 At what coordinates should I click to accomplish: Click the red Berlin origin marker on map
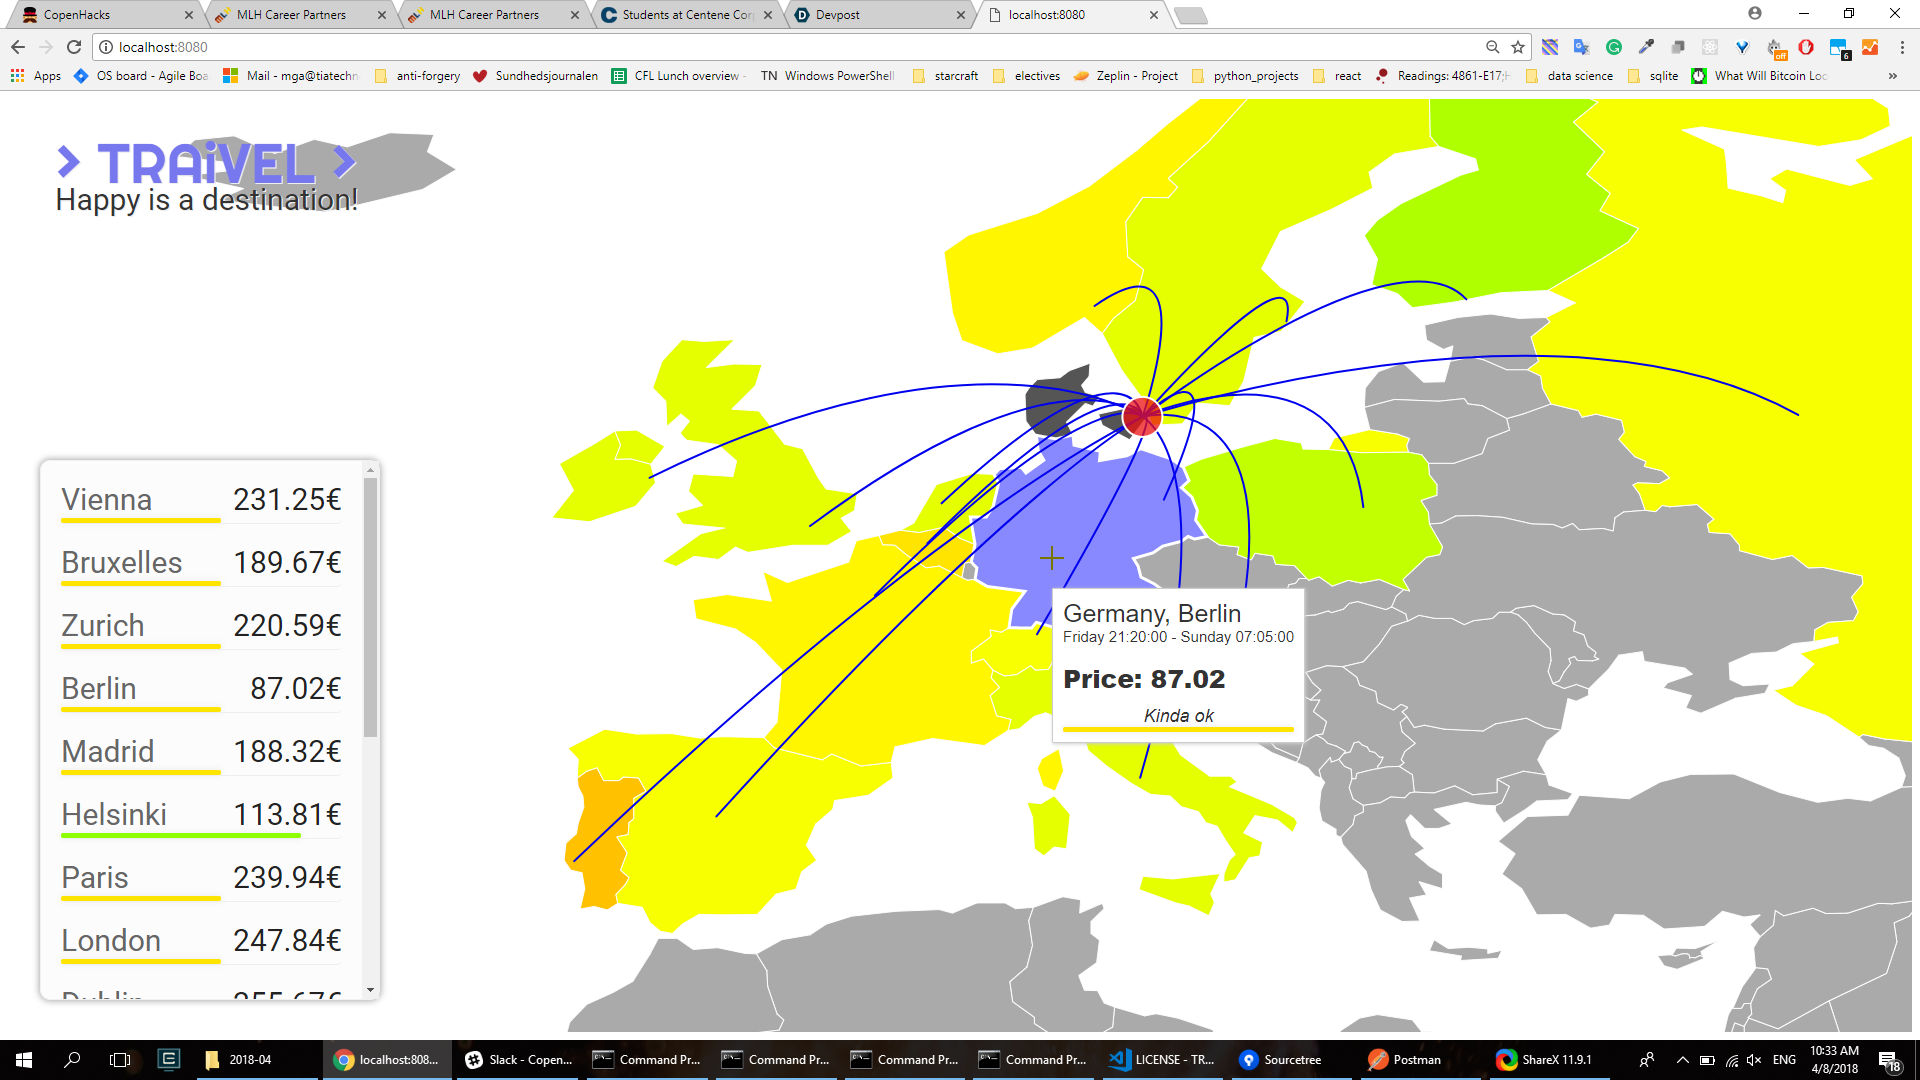point(1141,416)
